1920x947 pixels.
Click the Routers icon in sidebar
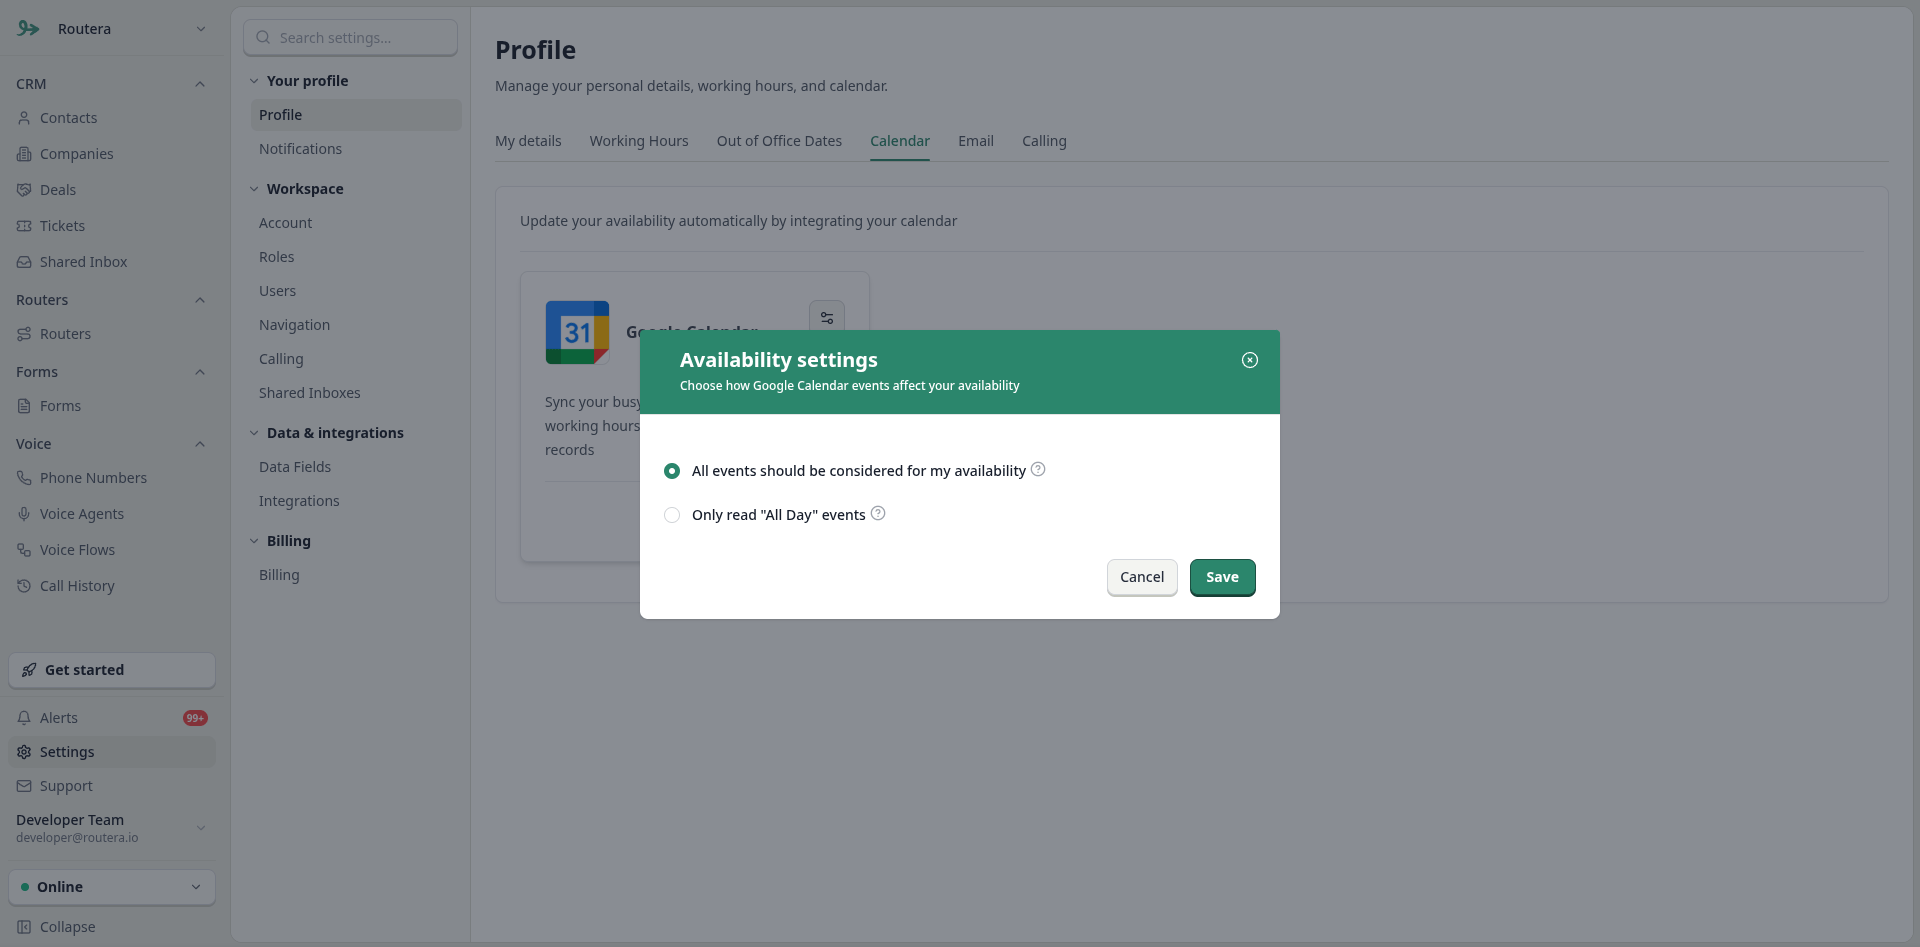tap(24, 334)
